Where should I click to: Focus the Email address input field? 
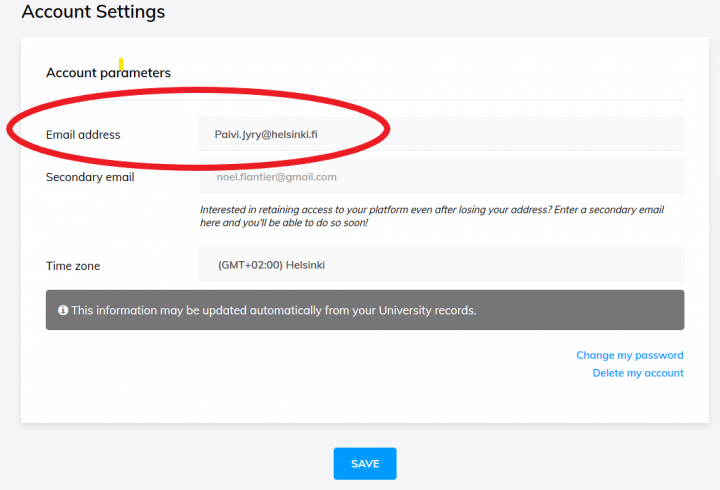(x=441, y=134)
